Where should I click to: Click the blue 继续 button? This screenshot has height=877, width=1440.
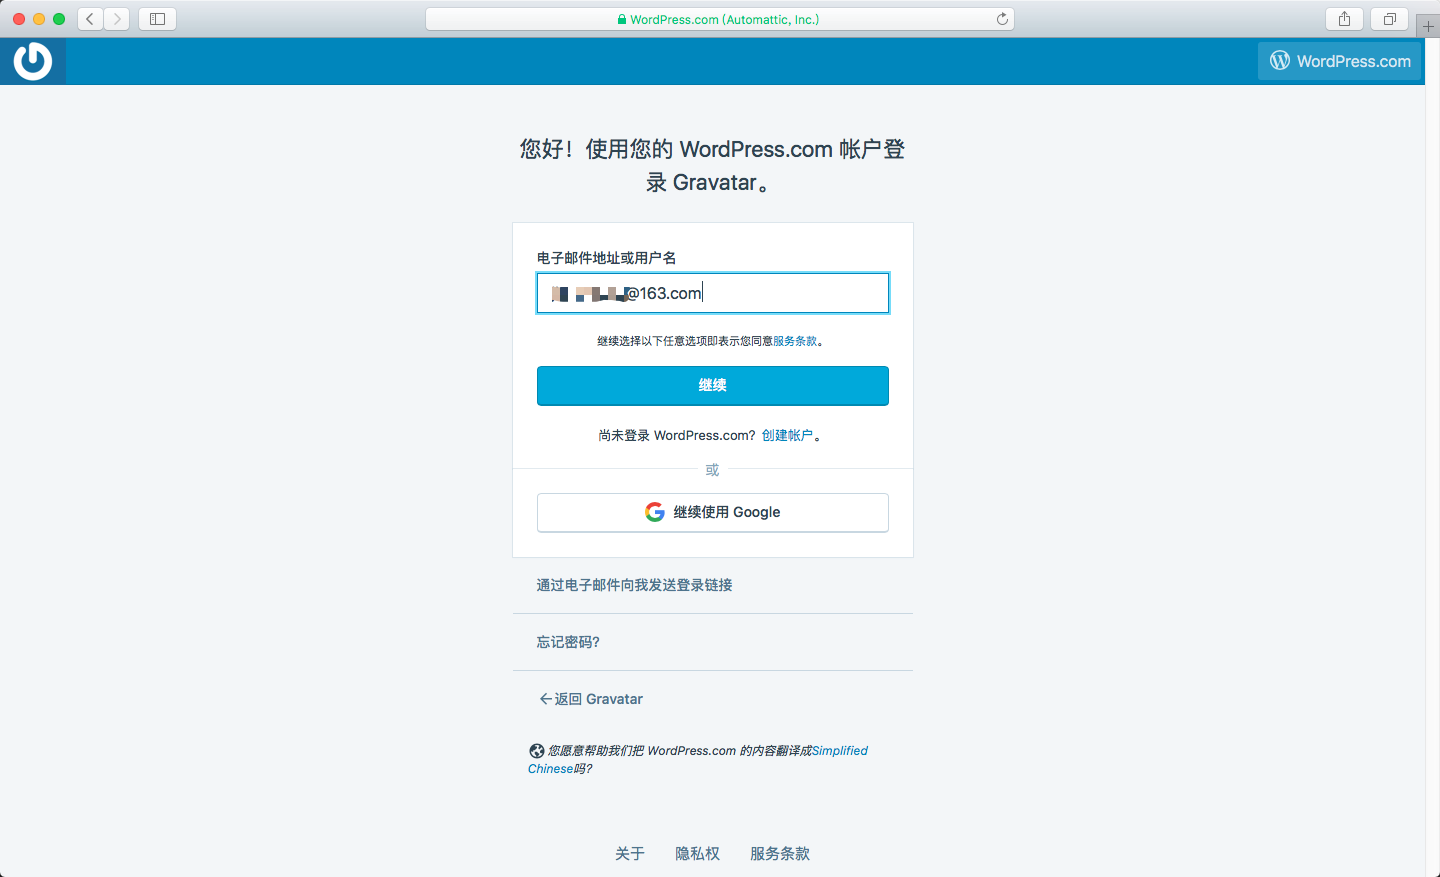tap(713, 386)
